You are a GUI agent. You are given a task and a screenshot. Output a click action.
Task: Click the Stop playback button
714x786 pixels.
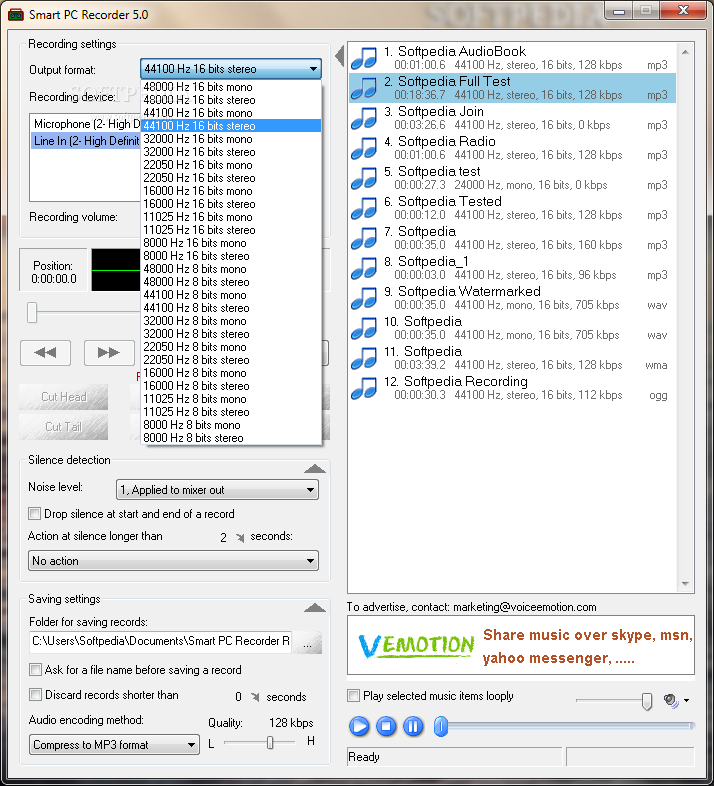coord(386,726)
